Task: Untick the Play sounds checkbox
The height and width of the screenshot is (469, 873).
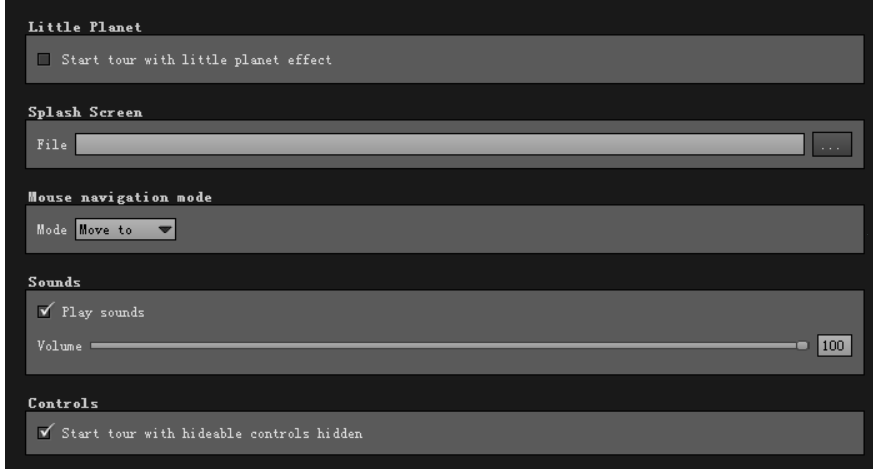Action: pos(45,311)
